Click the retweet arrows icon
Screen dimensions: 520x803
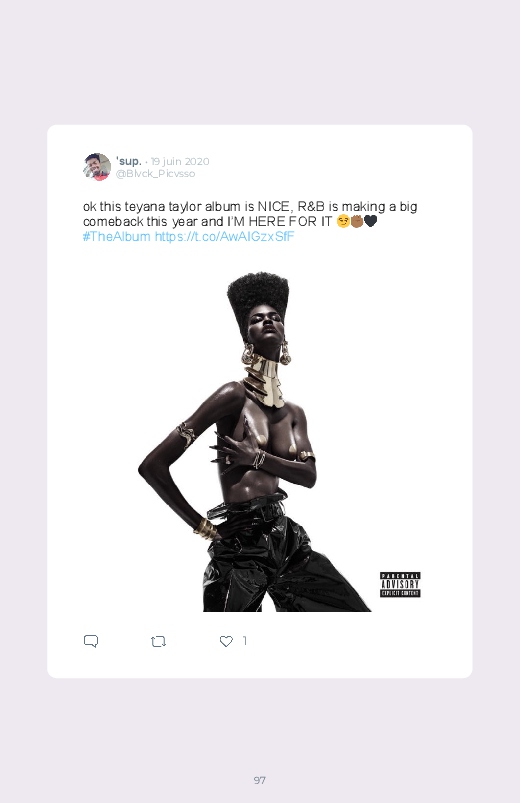(x=158, y=641)
